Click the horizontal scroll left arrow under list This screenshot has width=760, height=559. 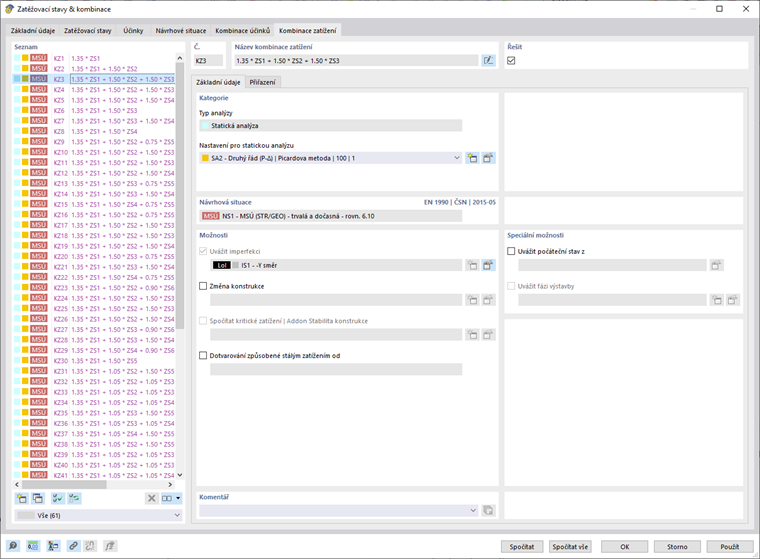17,484
